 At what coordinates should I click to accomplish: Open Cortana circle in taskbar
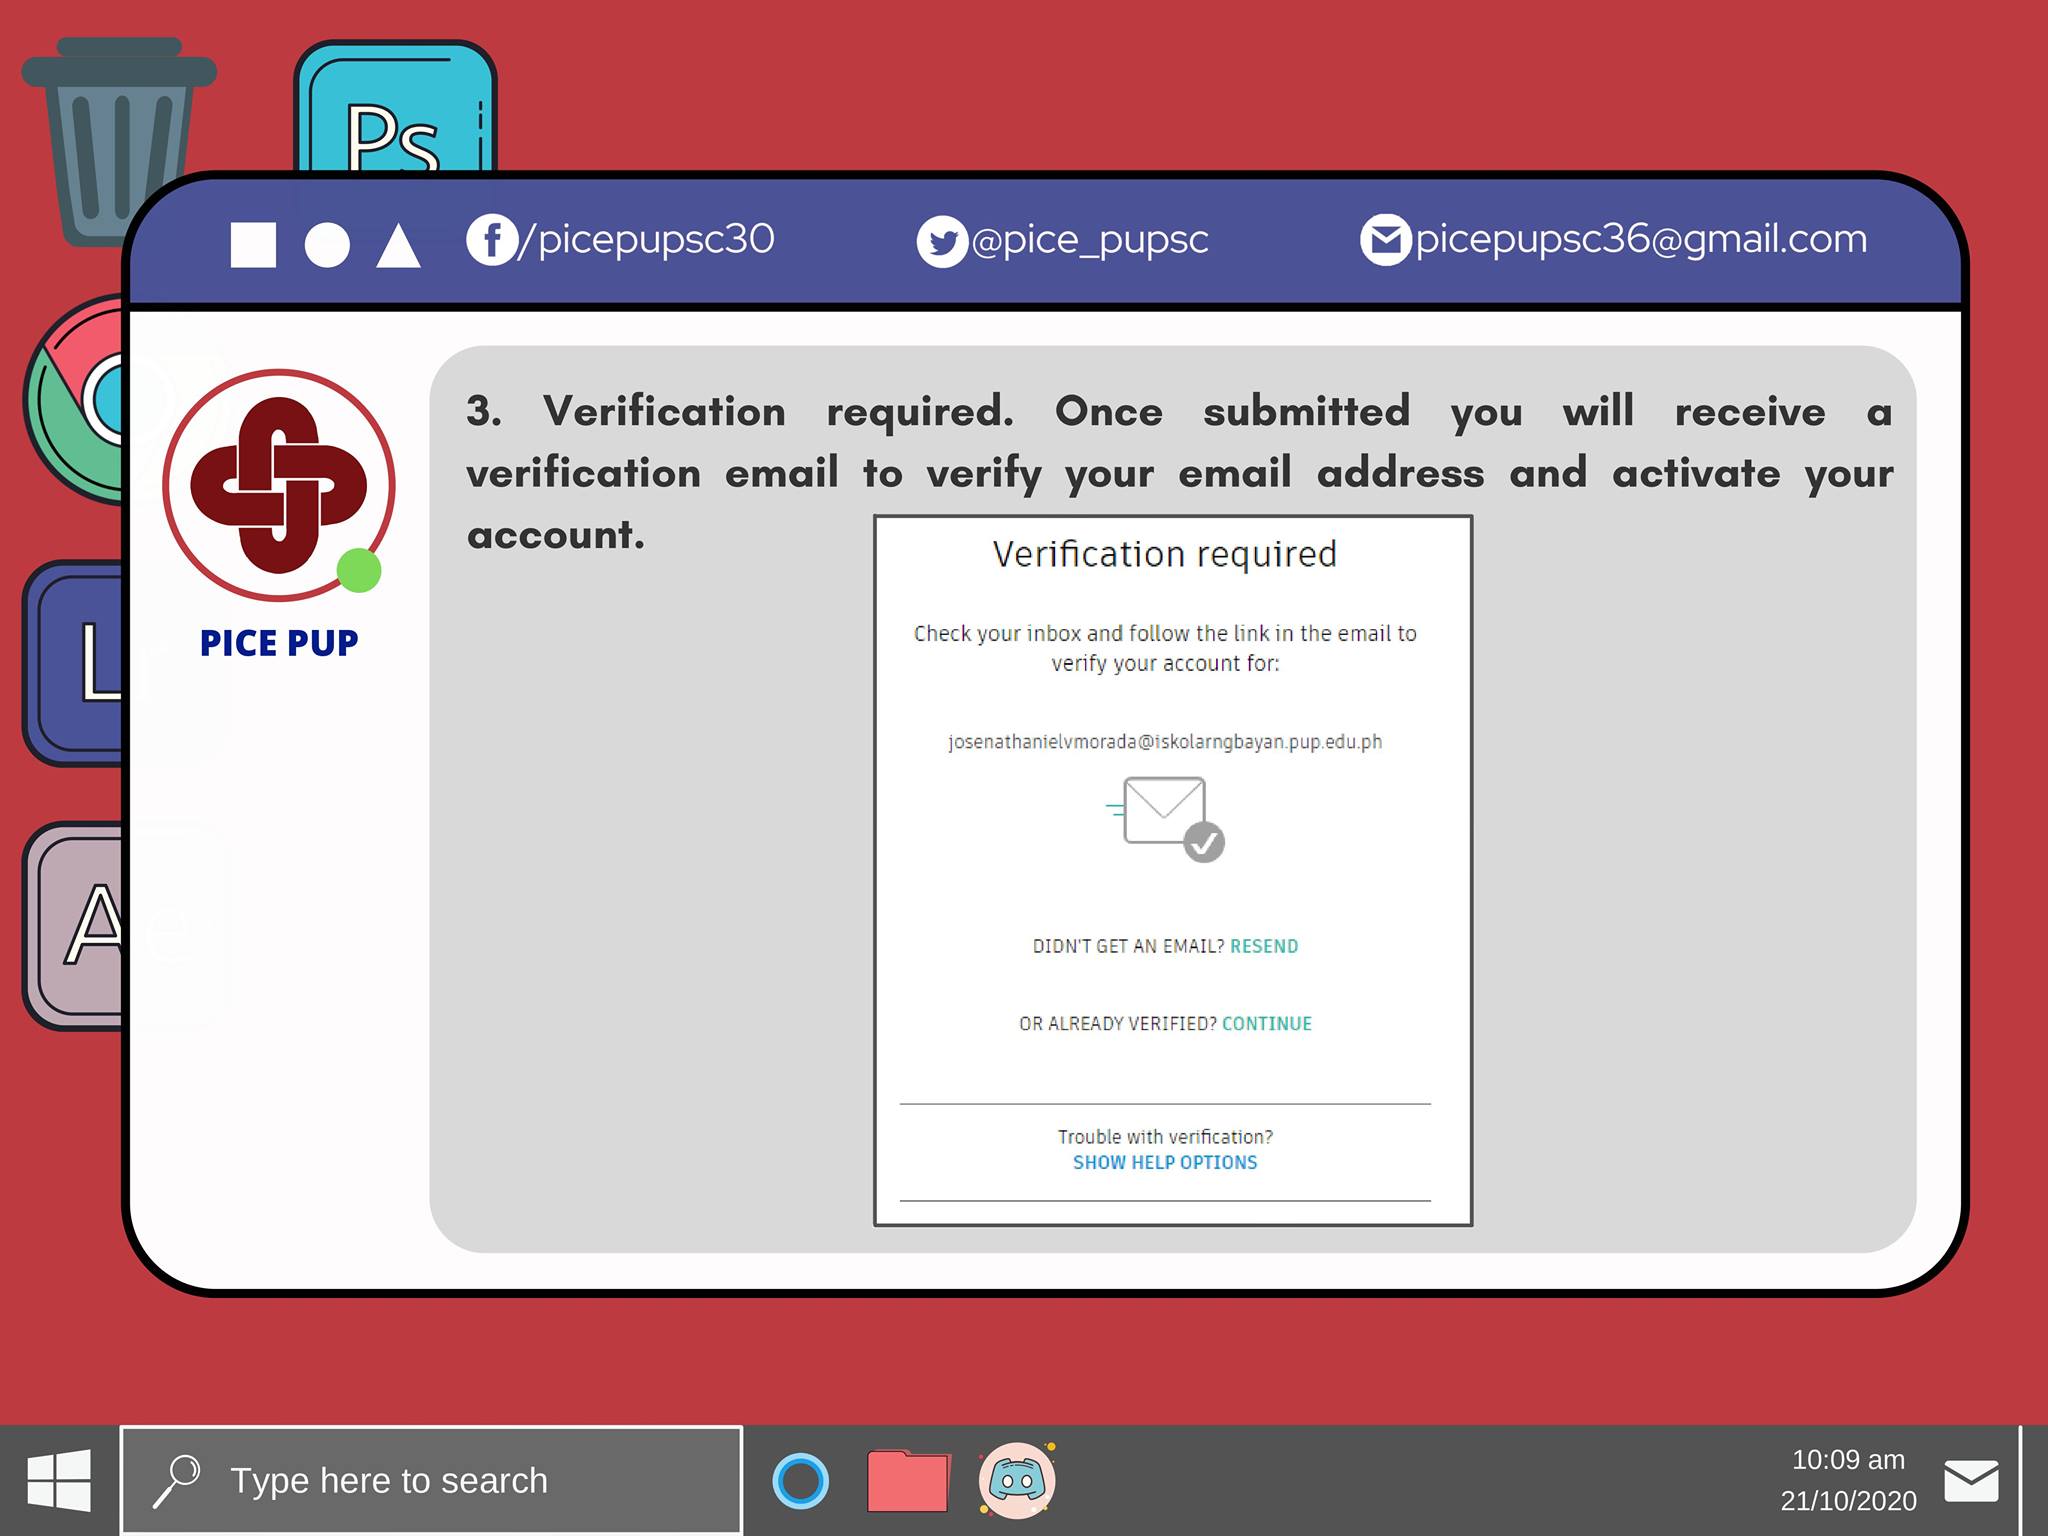coord(800,1481)
